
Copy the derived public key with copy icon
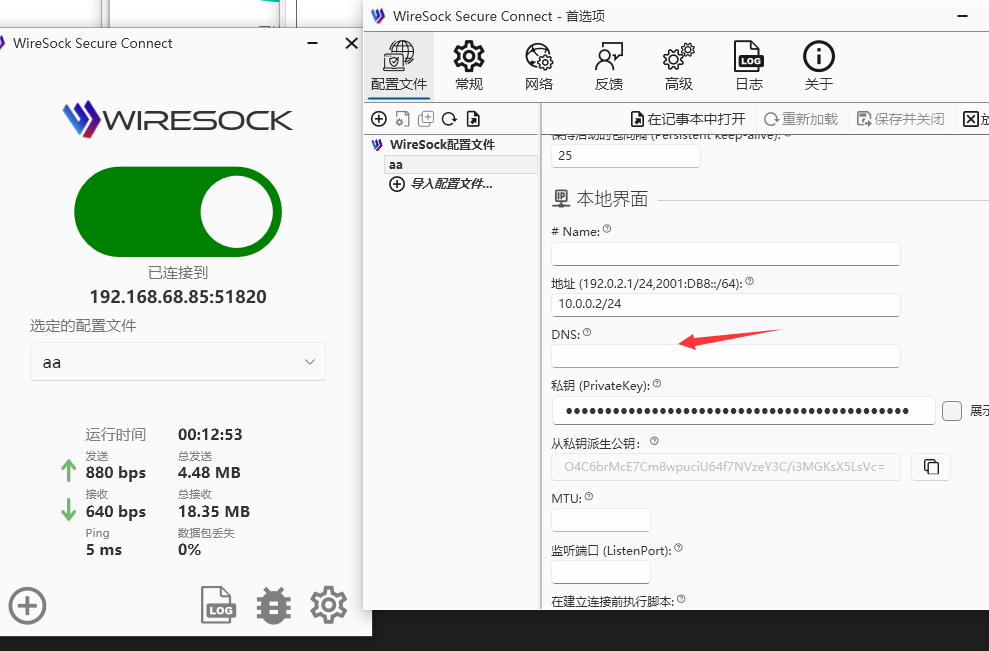931,467
